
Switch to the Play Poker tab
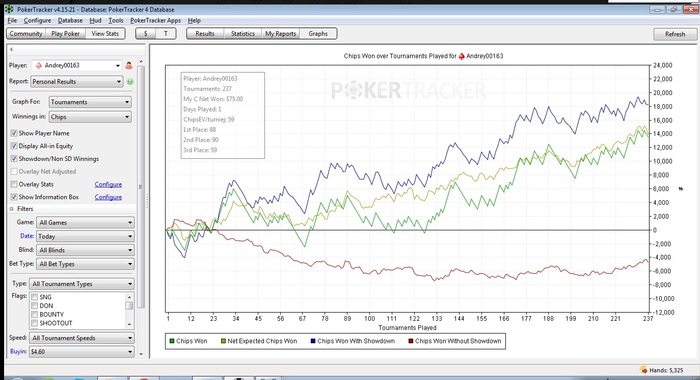tap(66, 33)
